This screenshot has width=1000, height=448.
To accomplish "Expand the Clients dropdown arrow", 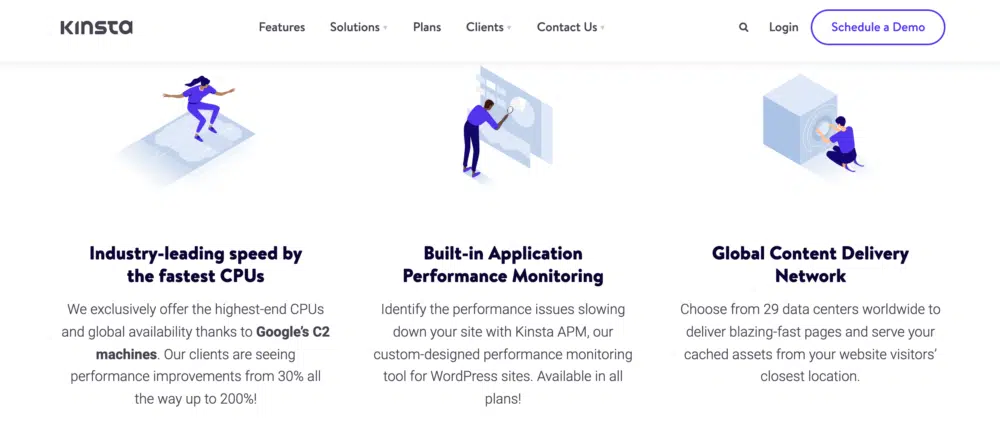I will click(509, 28).
